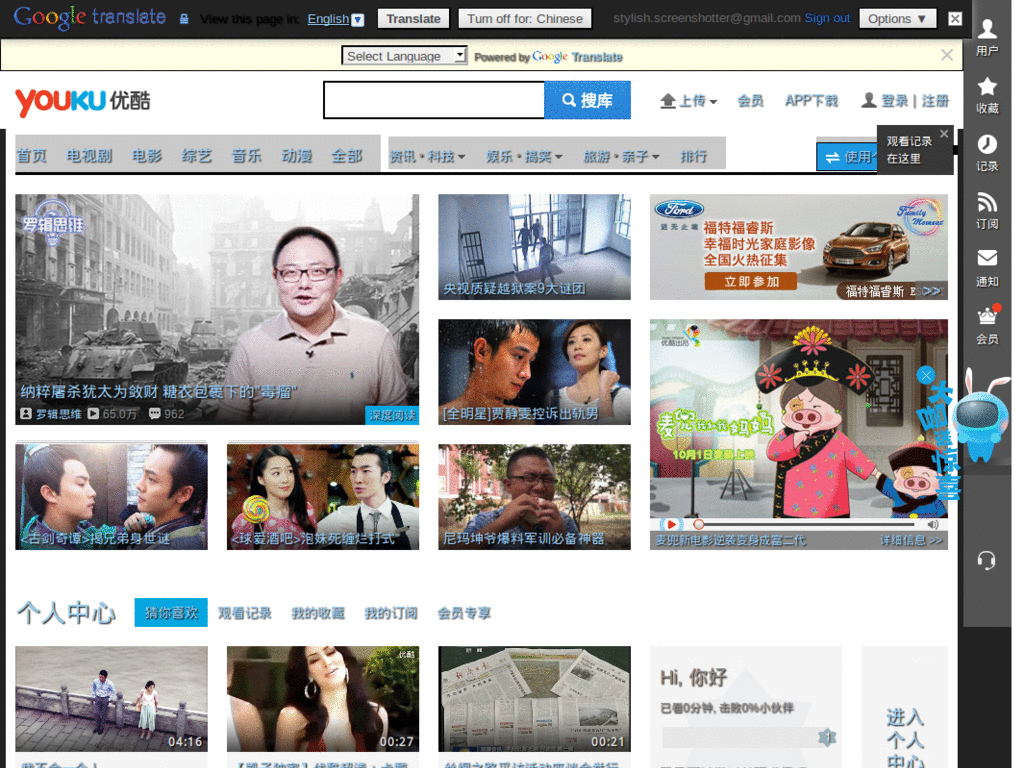Open the 全部 navigation item
Image resolution: width=1024 pixels, height=768 pixels.
[347, 155]
